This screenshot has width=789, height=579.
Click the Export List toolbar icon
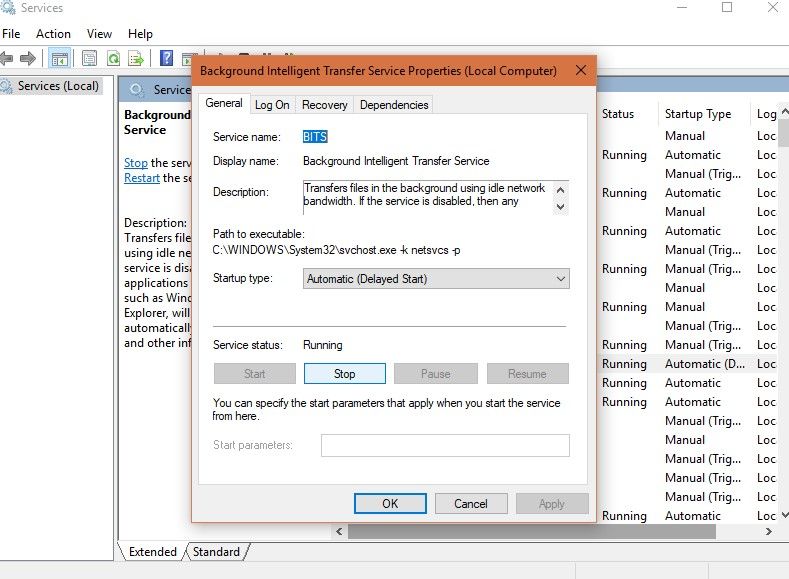tap(136, 59)
